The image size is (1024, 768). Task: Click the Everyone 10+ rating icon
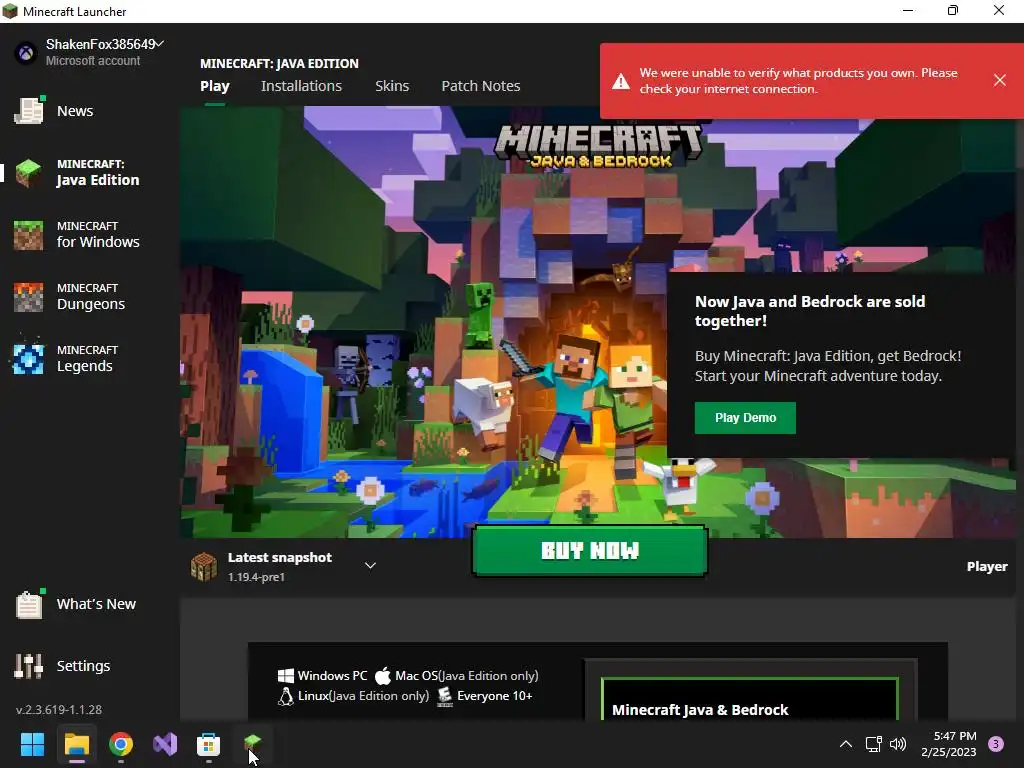[x=445, y=696]
